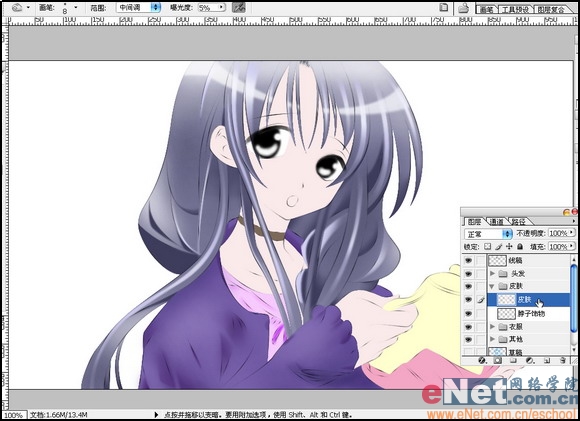Hide the 线稿 layer eye icon

[x=468, y=260]
